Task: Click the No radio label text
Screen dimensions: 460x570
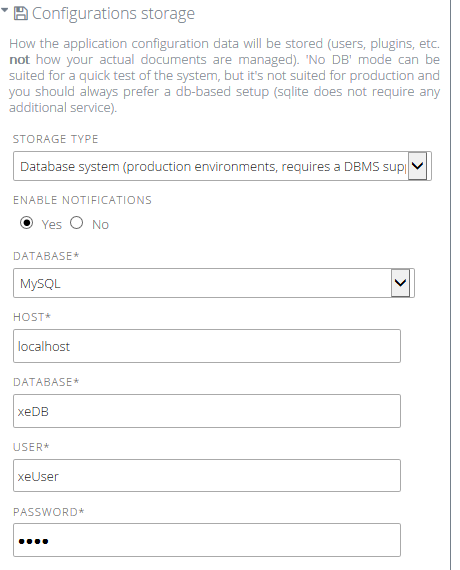Action: coord(100,225)
